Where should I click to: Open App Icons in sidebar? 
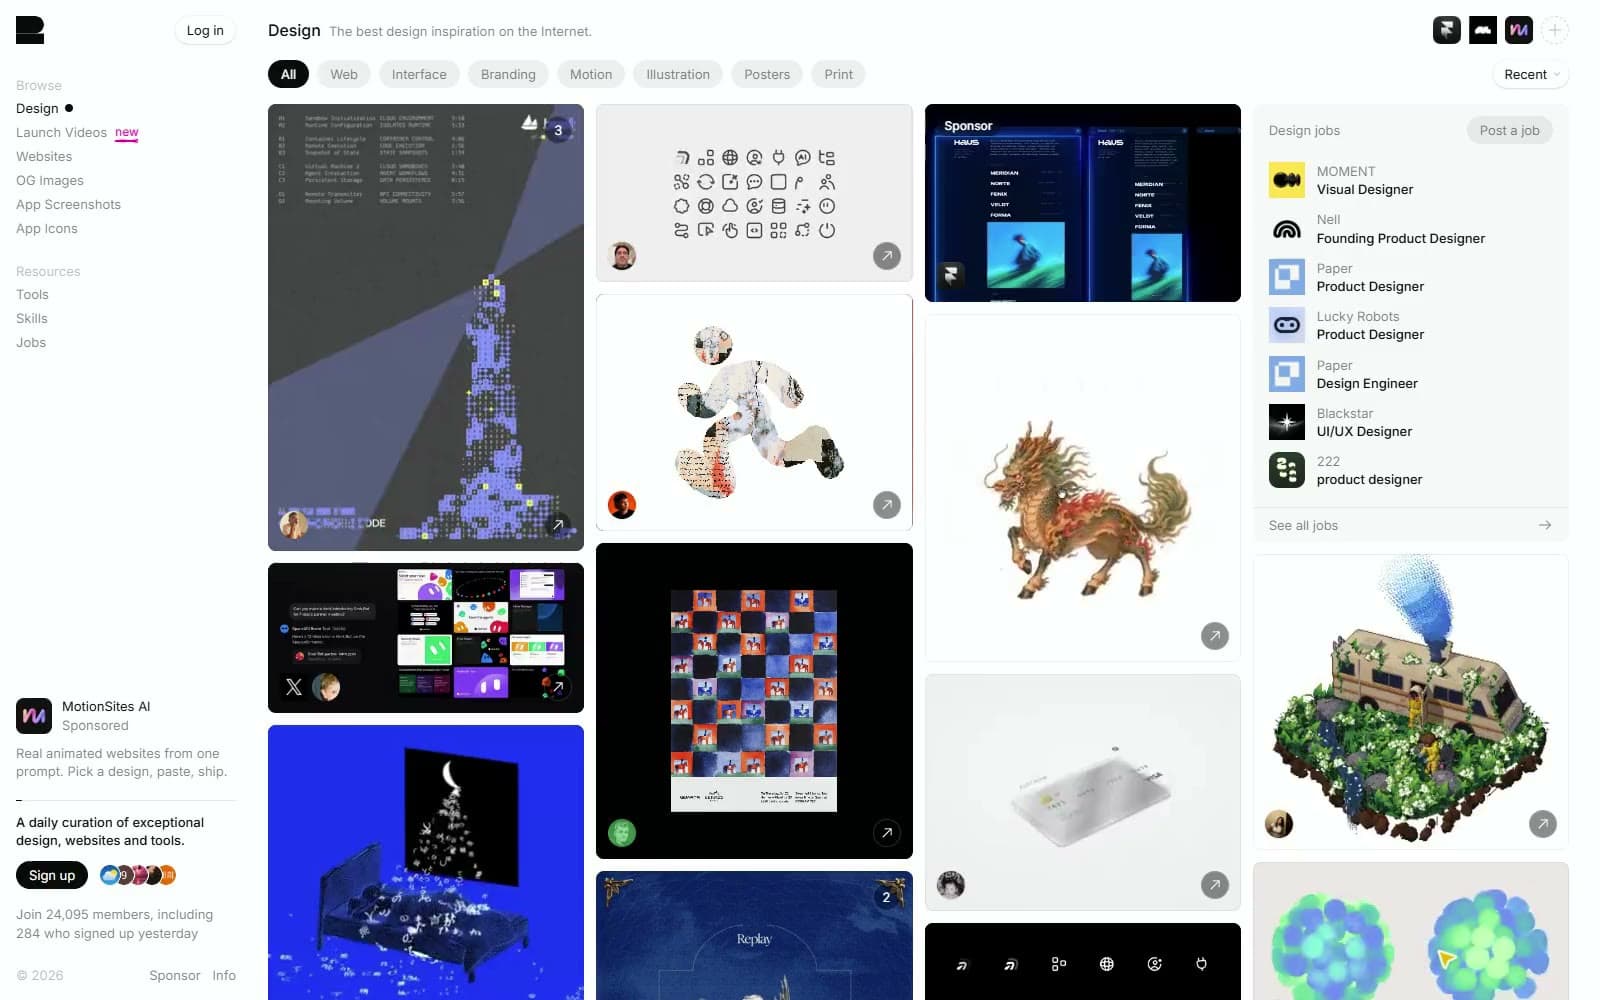click(47, 228)
